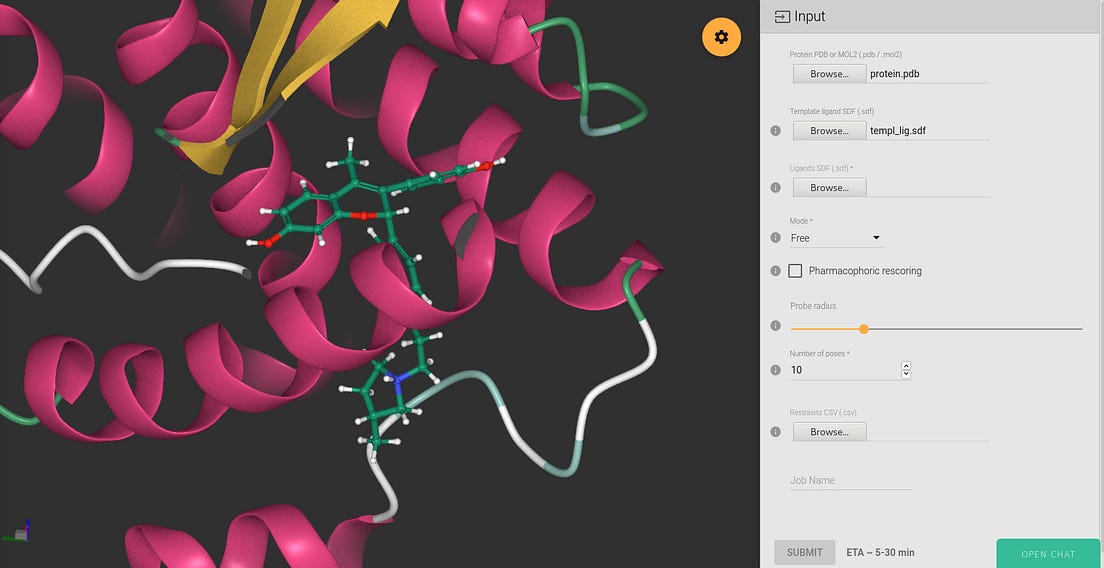Browse for Restraints CSV file
Screen dimensions: 1104x568
point(829,432)
